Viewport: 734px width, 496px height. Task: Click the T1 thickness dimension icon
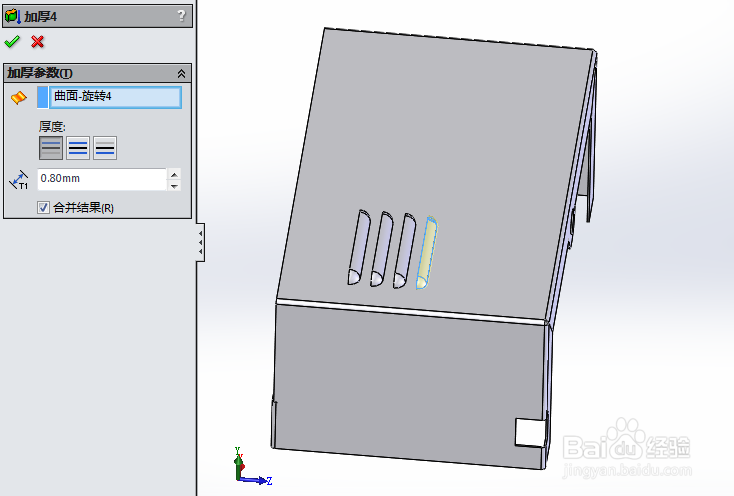point(19,180)
